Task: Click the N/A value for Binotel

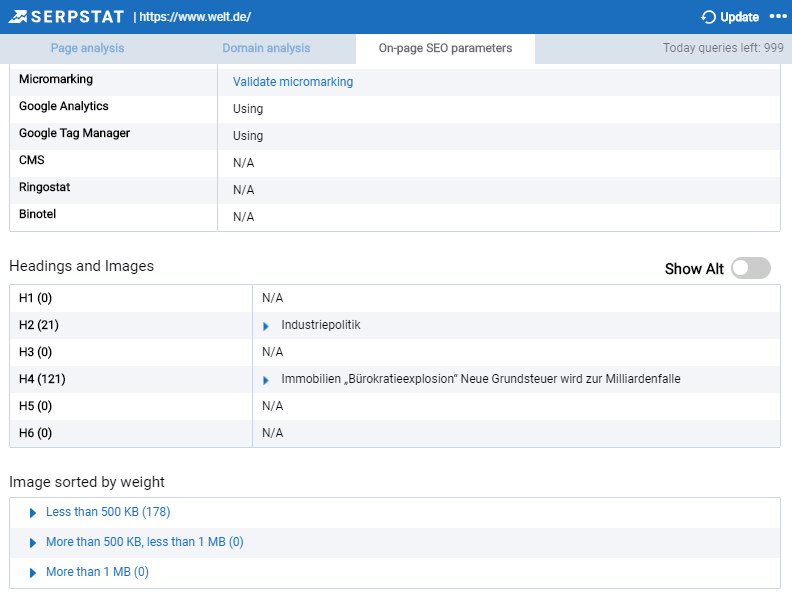Action: coord(243,217)
